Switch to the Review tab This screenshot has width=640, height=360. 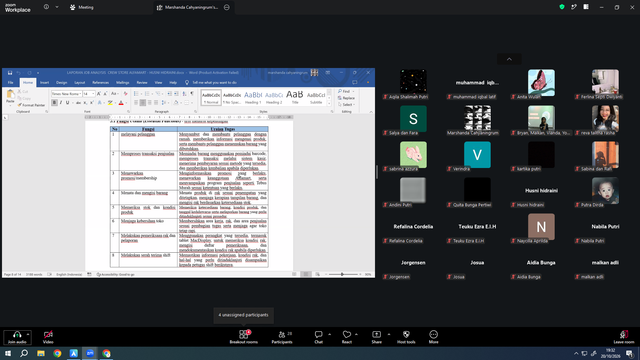142,82
